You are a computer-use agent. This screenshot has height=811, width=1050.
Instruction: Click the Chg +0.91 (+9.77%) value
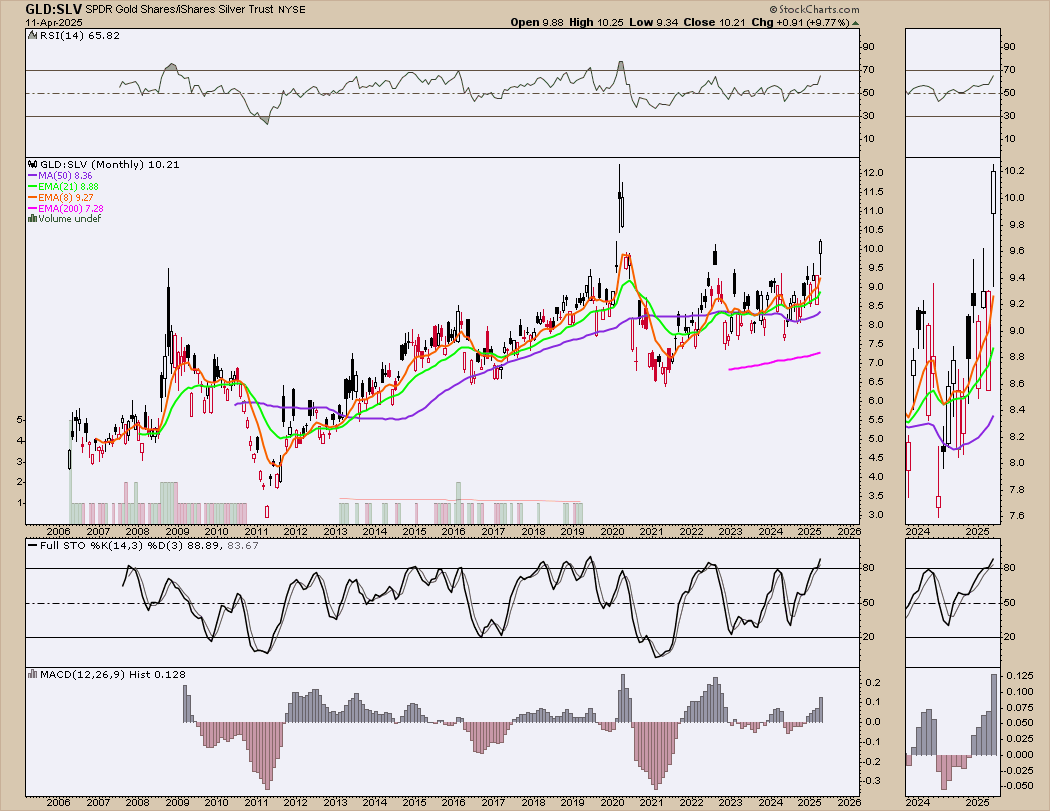(800, 22)
